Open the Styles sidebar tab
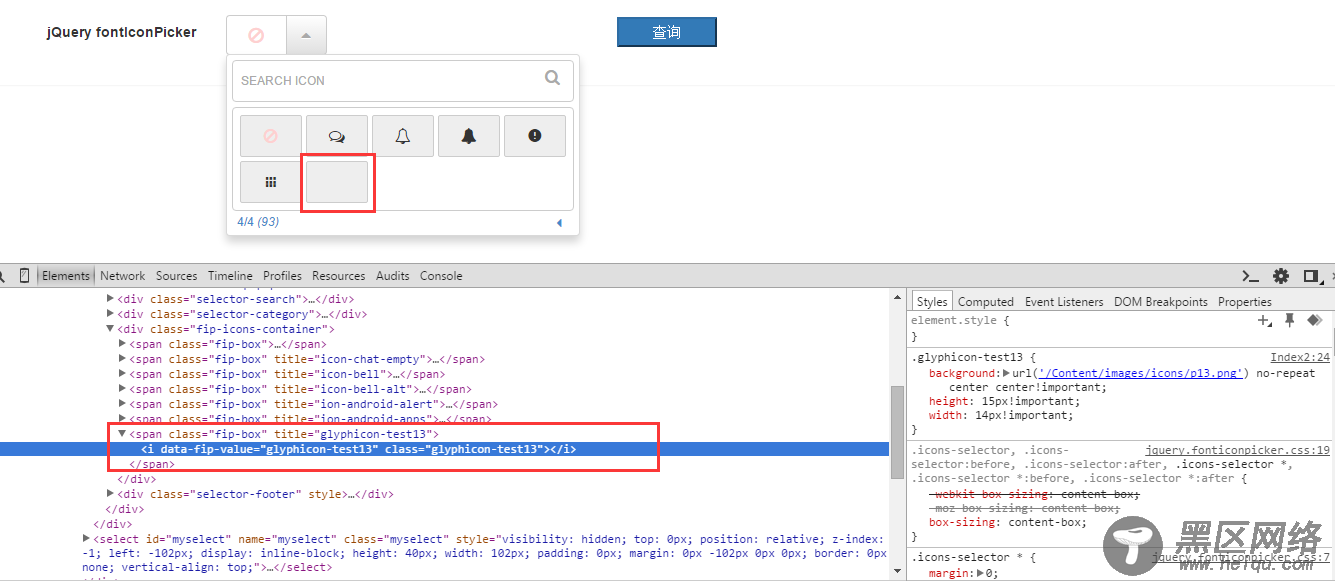 [x=932, y=301]
